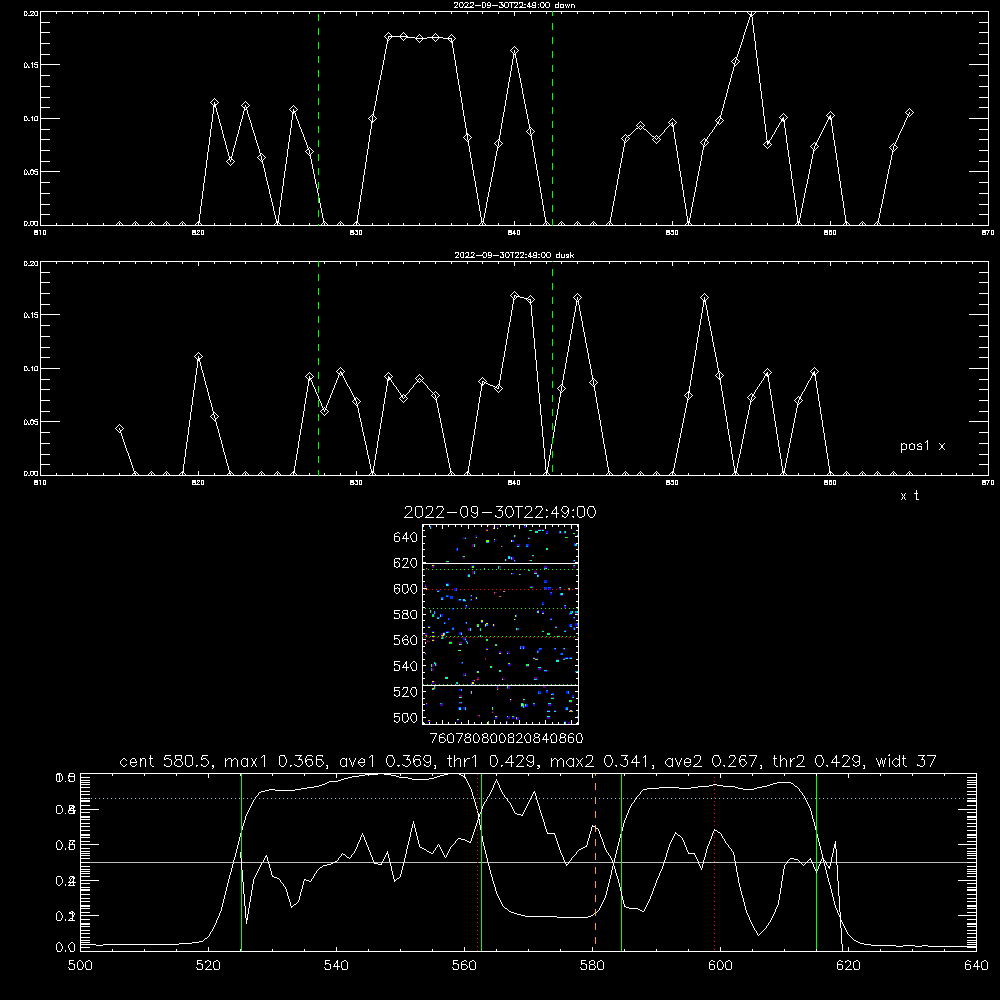Click bottom plot x-axis label 640

(976, 966)
